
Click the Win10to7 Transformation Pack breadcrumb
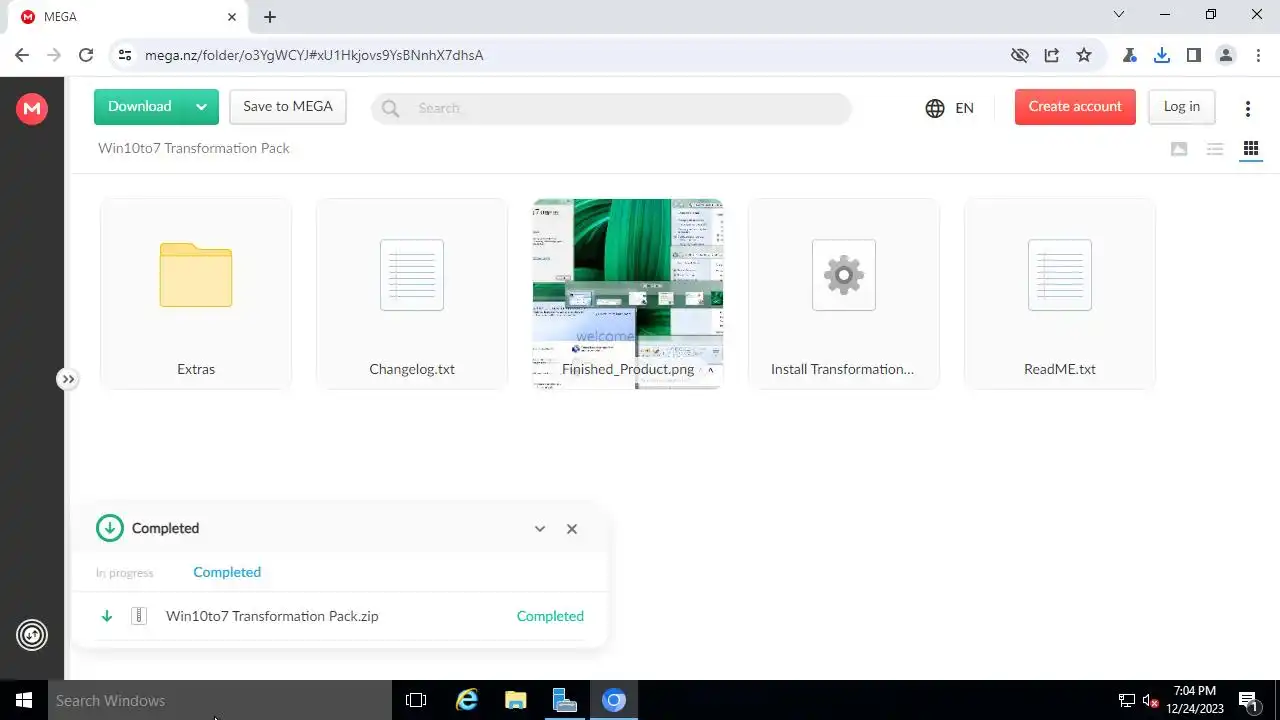[194, 148]
